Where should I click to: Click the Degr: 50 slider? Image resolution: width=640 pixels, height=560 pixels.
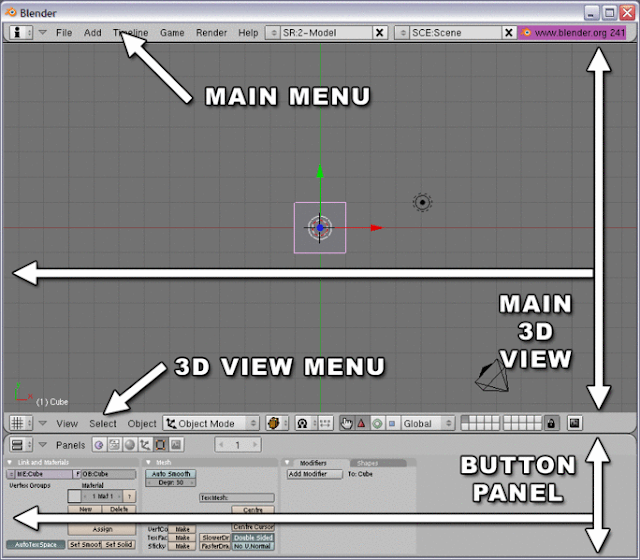(171, 482)
